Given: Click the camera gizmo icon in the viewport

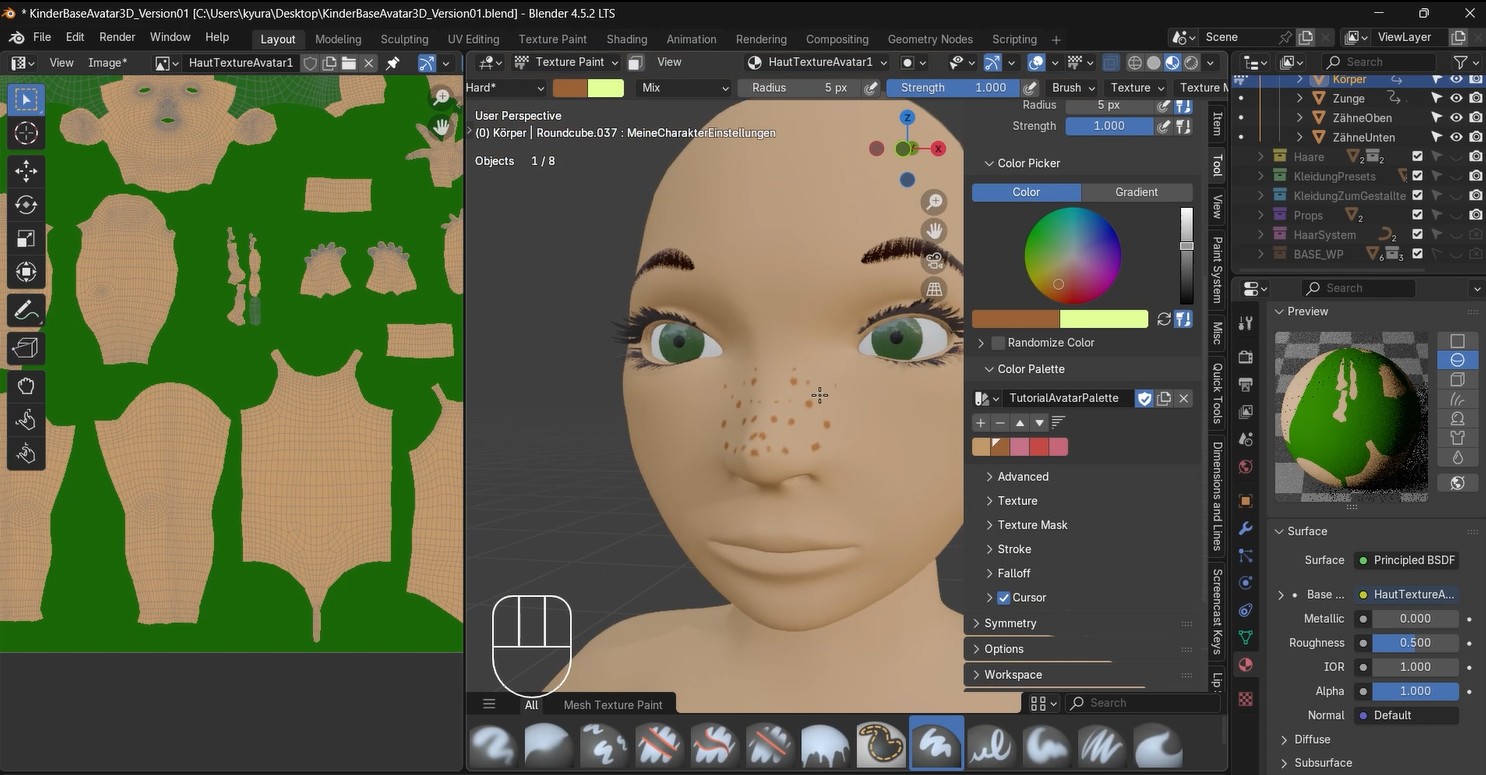Looking at the screenshot, I should pos(933,260).
